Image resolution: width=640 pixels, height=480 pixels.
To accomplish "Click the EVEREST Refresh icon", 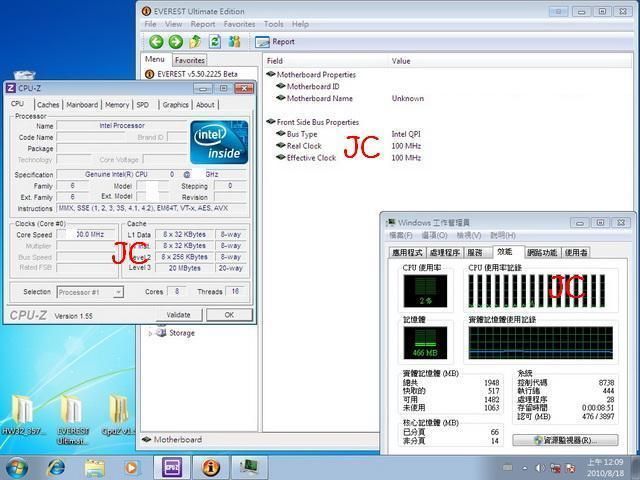I will (215, 42).
